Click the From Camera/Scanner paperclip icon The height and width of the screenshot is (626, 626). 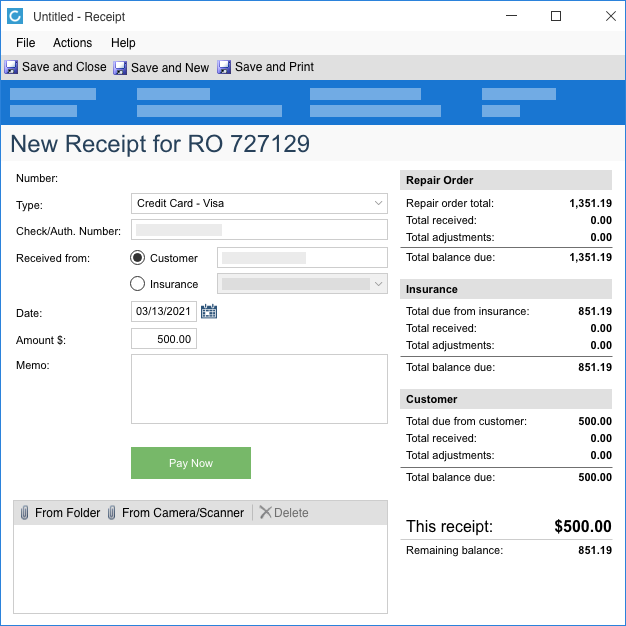click(112, 513)
